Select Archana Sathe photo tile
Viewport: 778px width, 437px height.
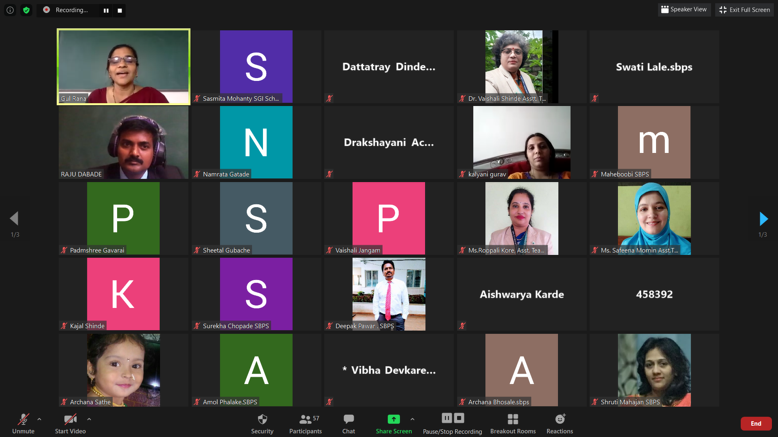click(x=124, y=370)
